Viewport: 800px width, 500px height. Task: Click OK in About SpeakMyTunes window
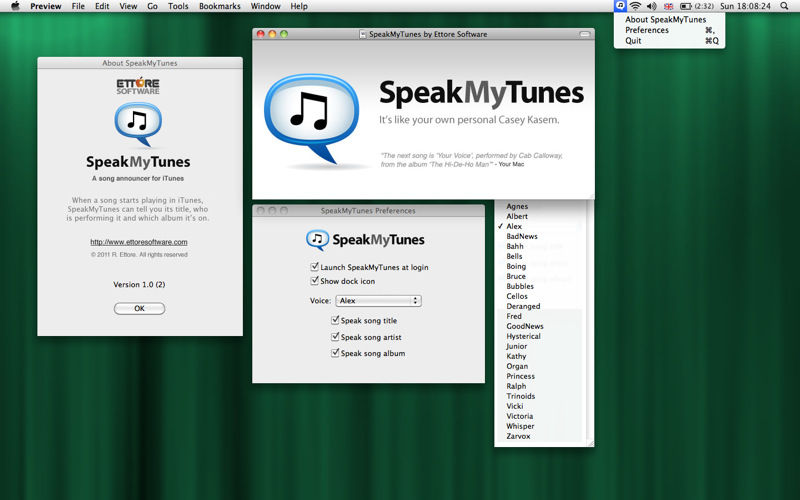[x=139, y=308]
